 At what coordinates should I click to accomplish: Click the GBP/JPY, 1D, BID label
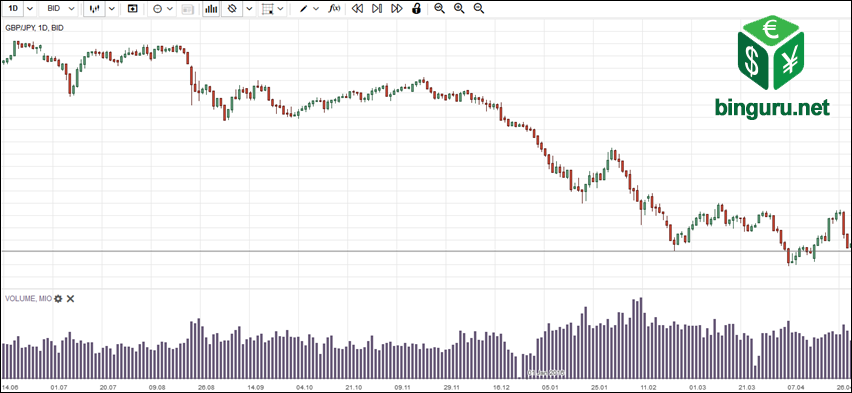[x=34, y=27]
